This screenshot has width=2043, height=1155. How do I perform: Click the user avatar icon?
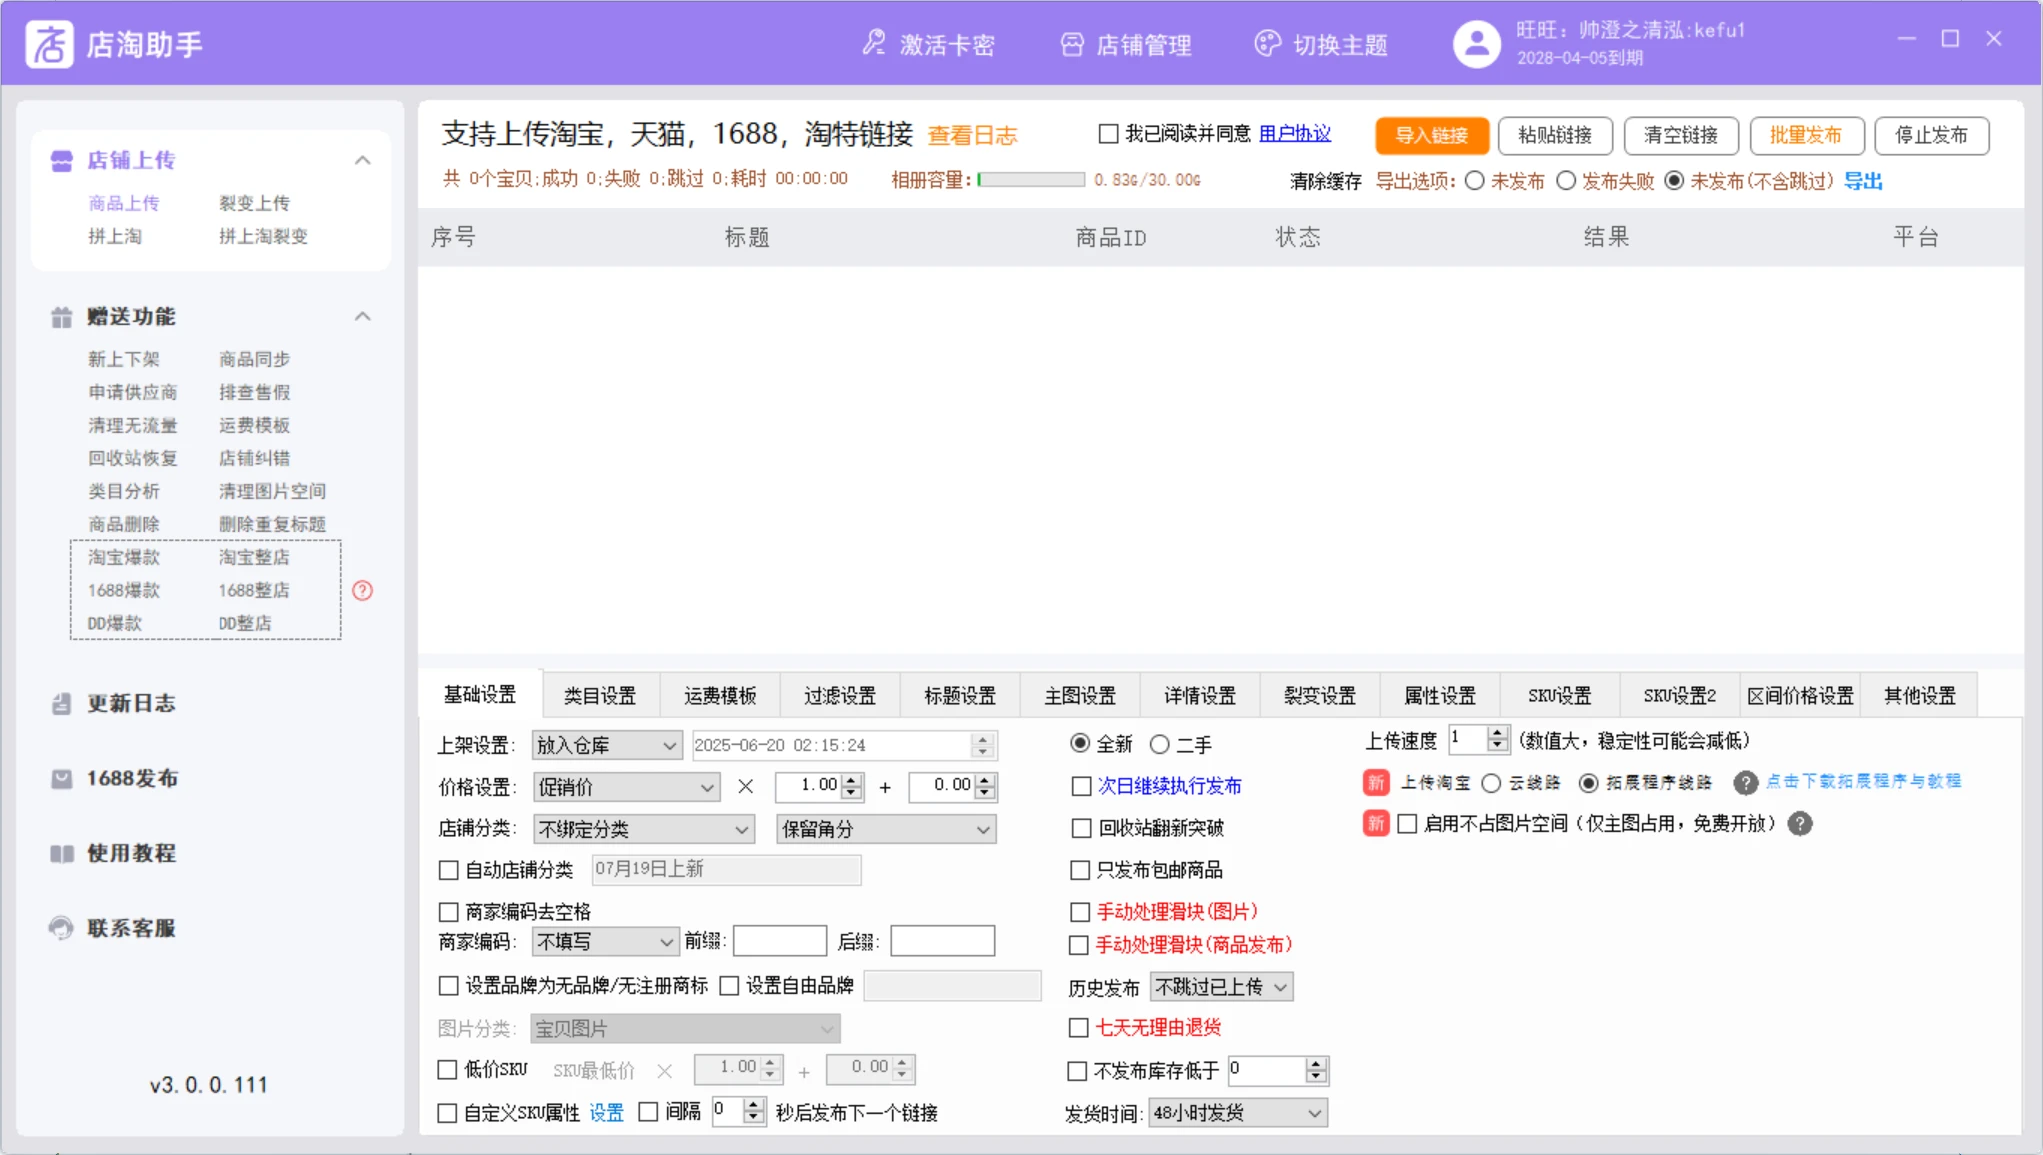pos(1477,44)
